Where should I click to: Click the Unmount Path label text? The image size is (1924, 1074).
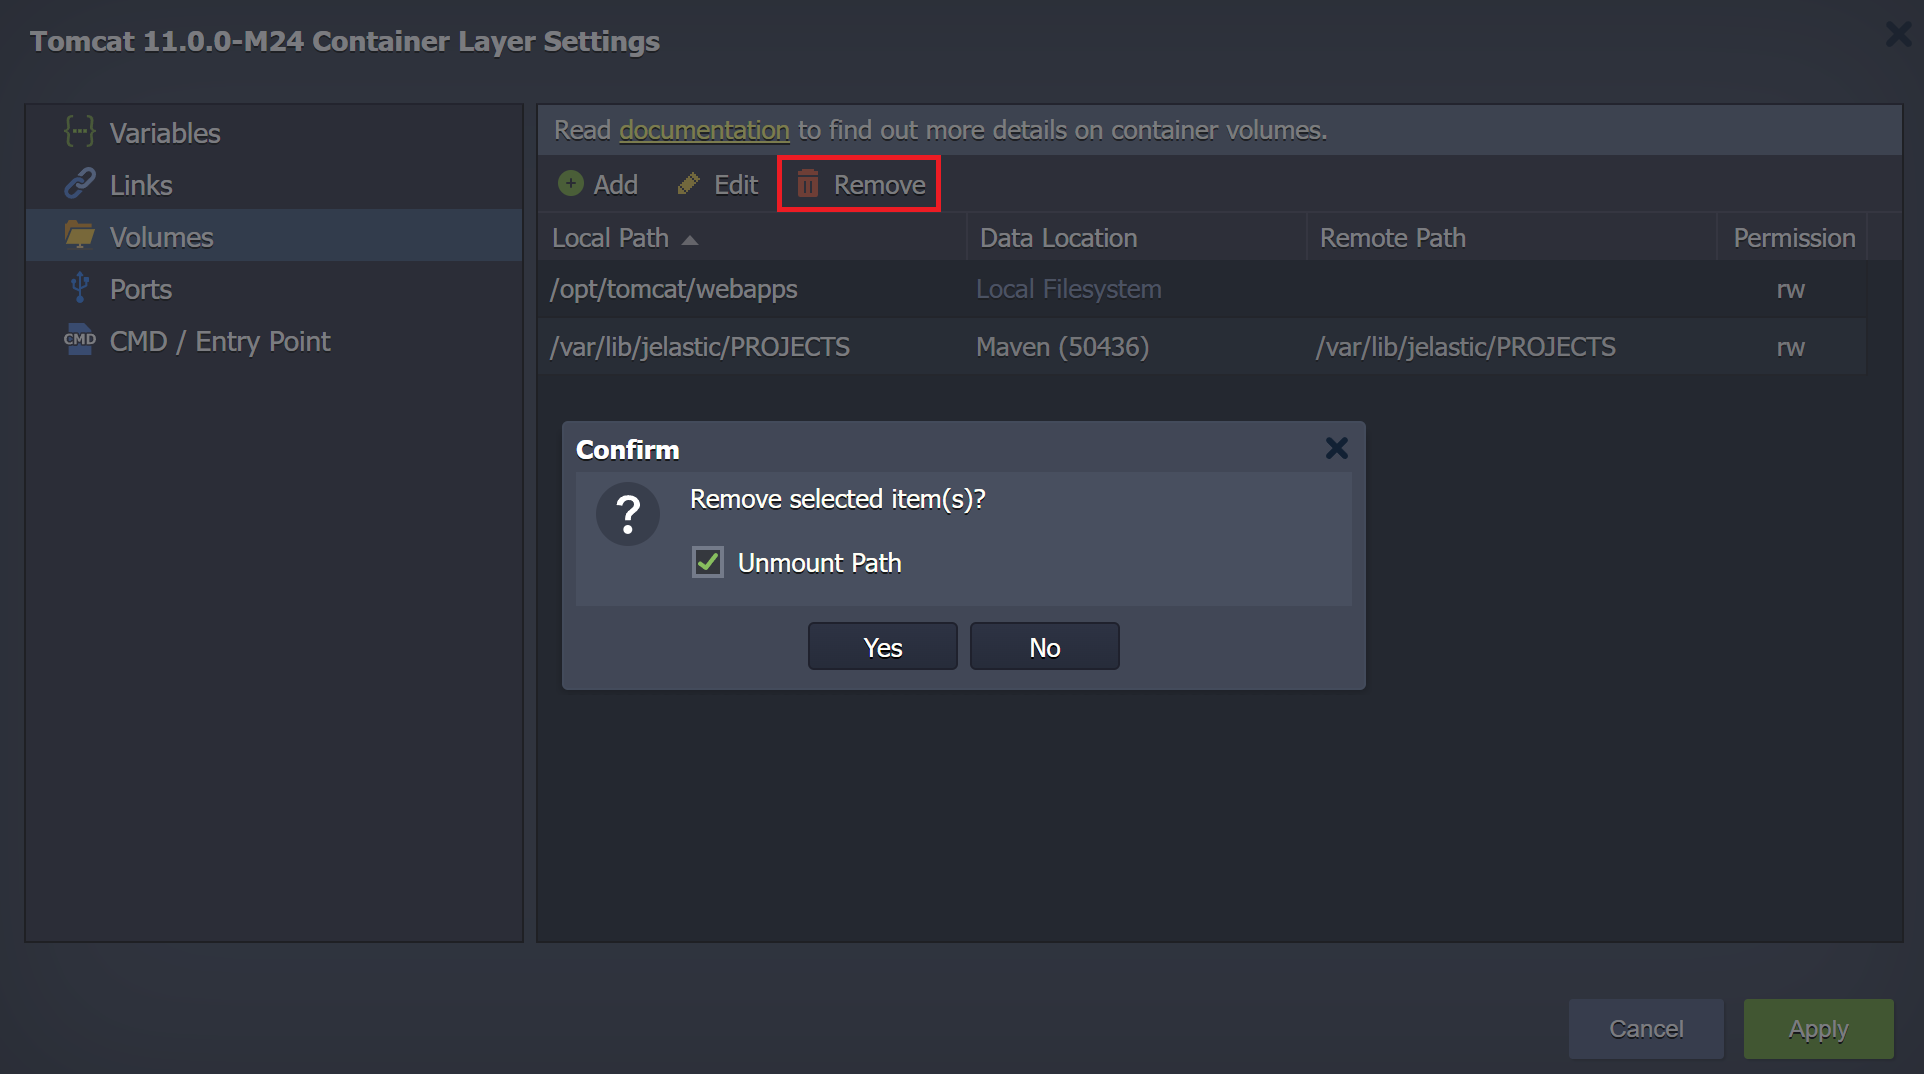819,562
